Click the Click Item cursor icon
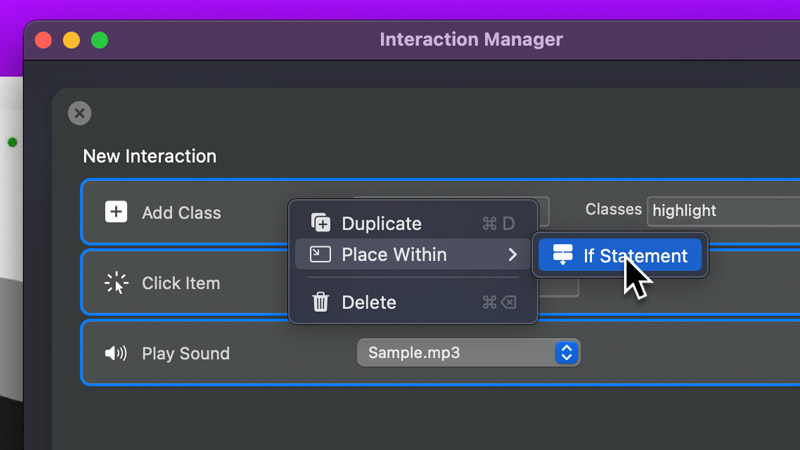Viewport: 800px width, 450px height. pyautogui.click(x=116, y=283)
